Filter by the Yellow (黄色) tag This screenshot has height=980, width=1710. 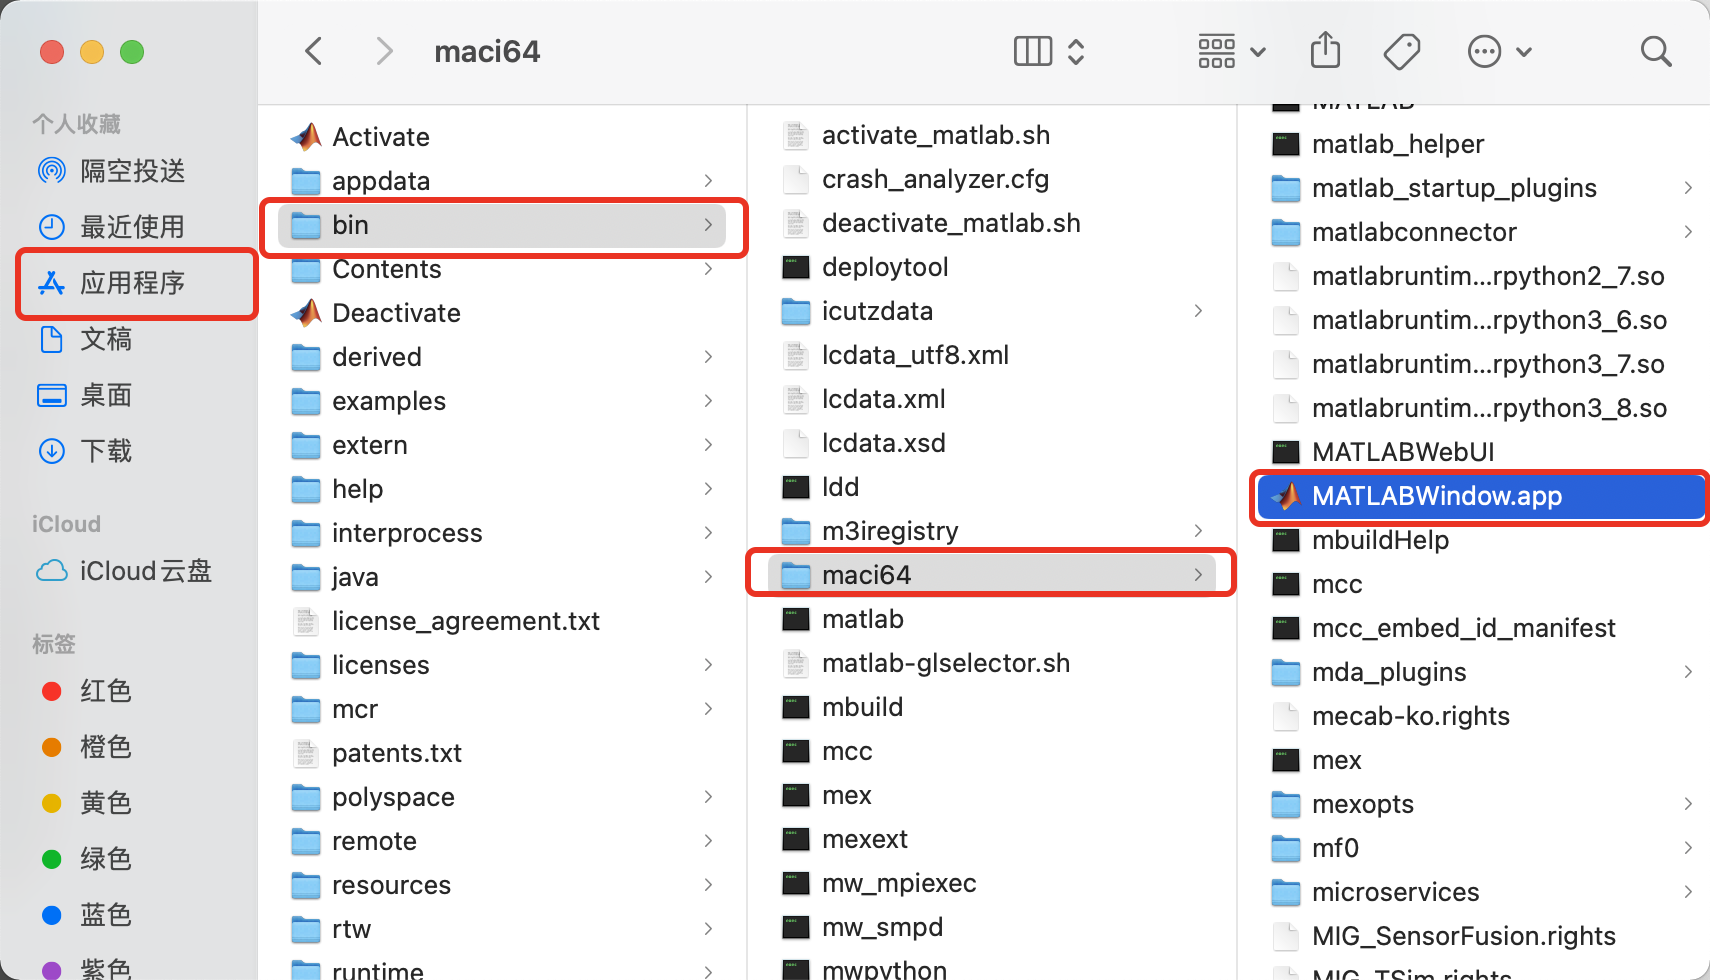pos(87,803)
